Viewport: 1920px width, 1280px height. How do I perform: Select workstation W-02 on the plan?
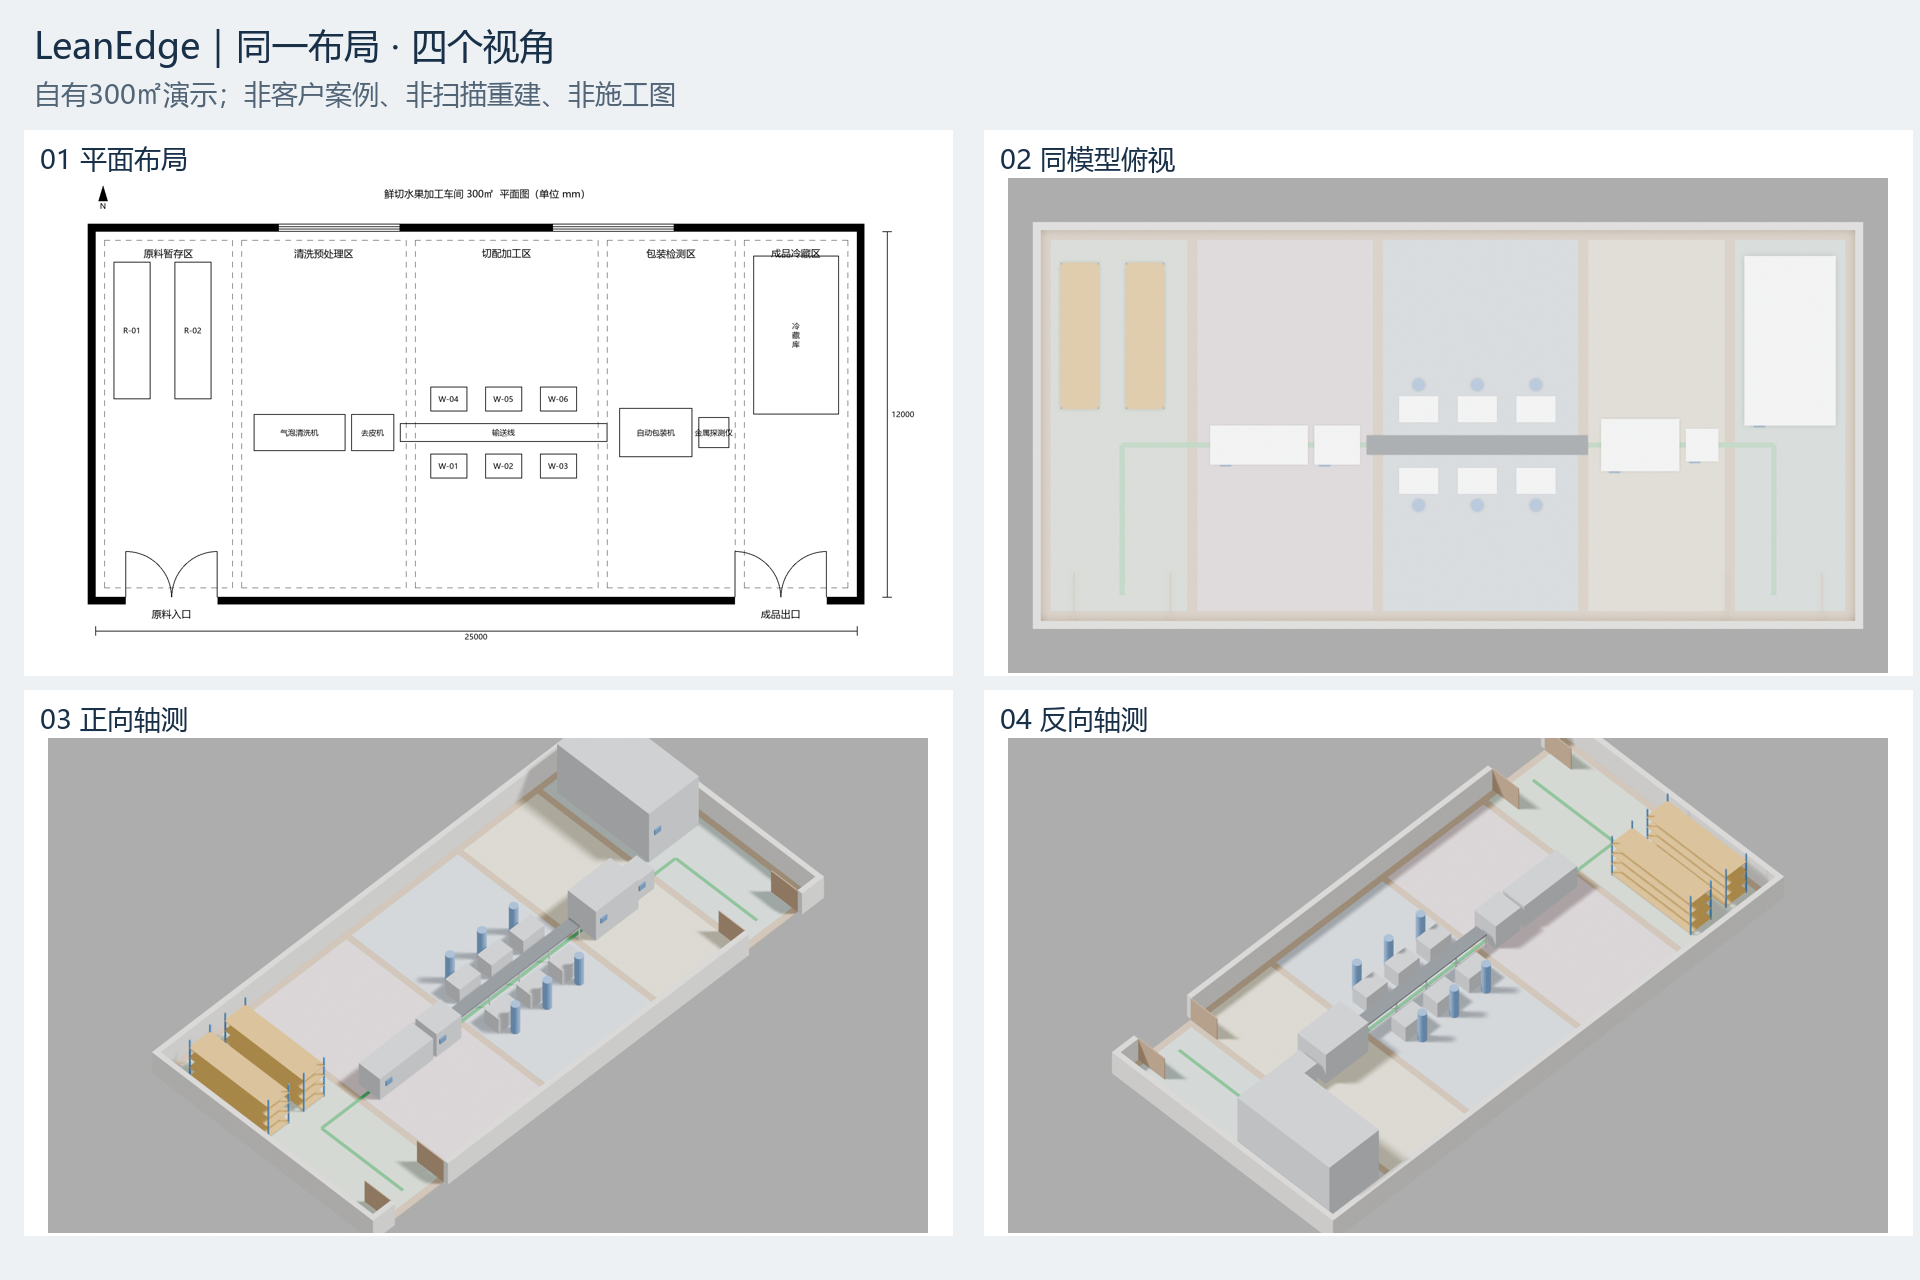coord(503,466)
